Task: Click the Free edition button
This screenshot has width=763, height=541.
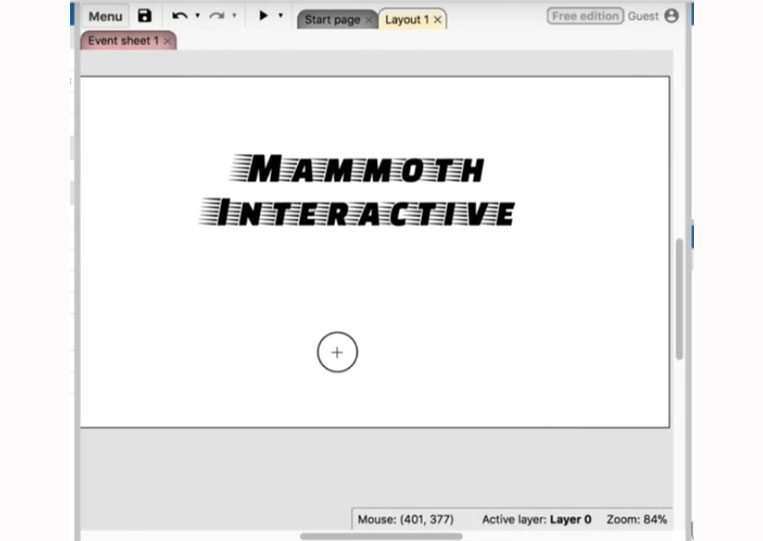Action: coord(585,16)
